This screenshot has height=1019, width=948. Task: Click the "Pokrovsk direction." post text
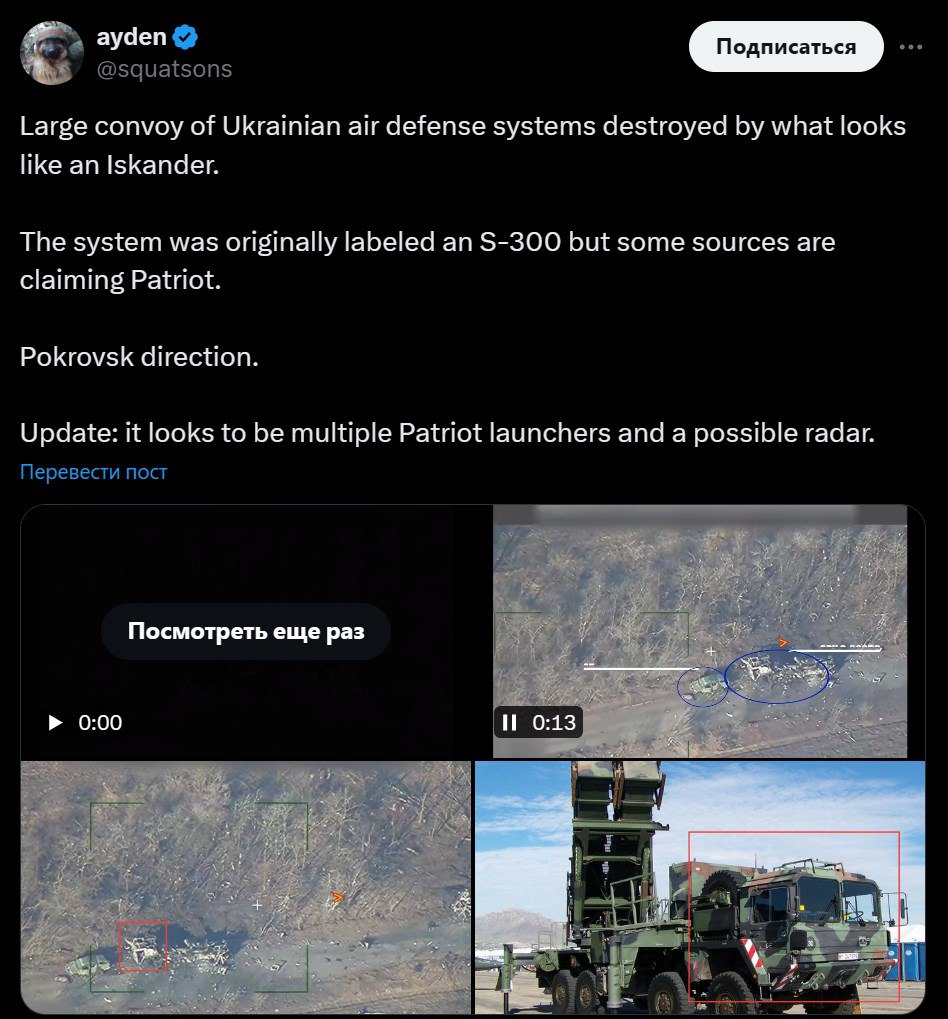[139, 356]
